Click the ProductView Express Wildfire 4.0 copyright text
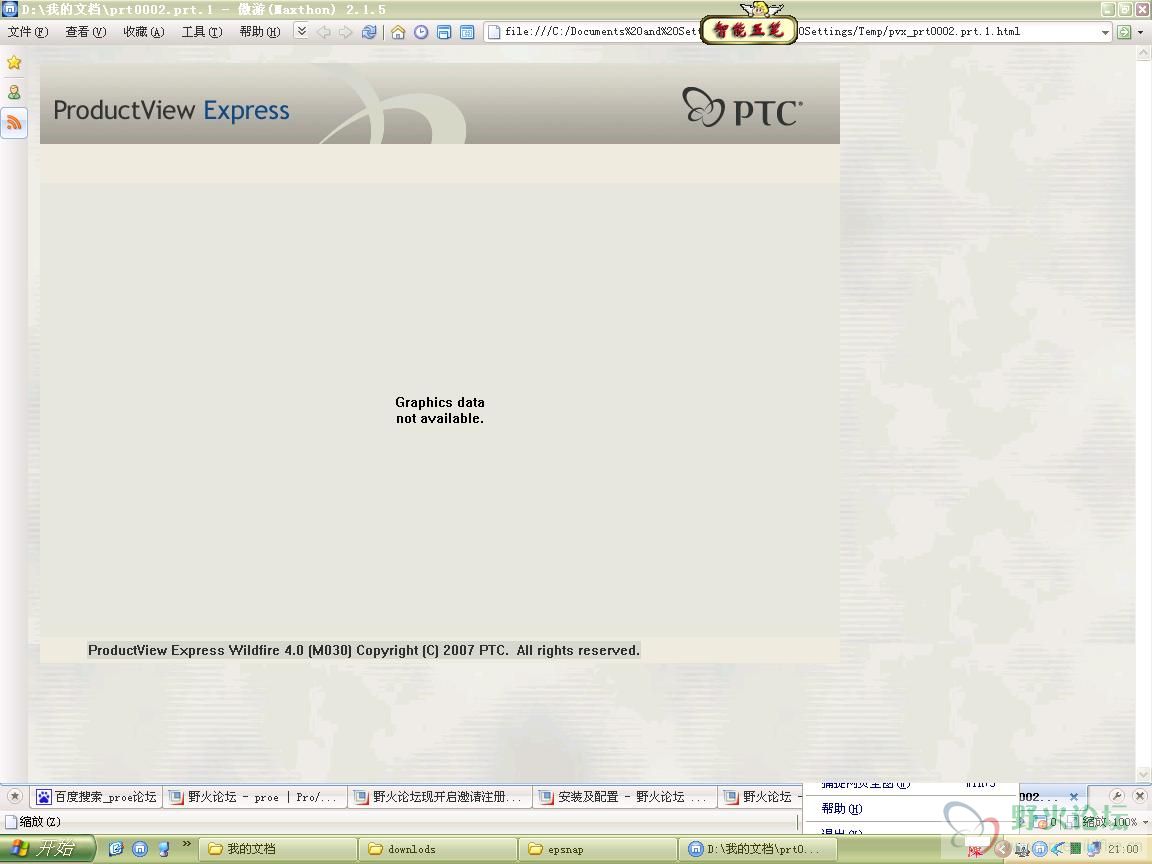Image resolution: width=1152 pixels, height=864 pixels. pos(364,650)
